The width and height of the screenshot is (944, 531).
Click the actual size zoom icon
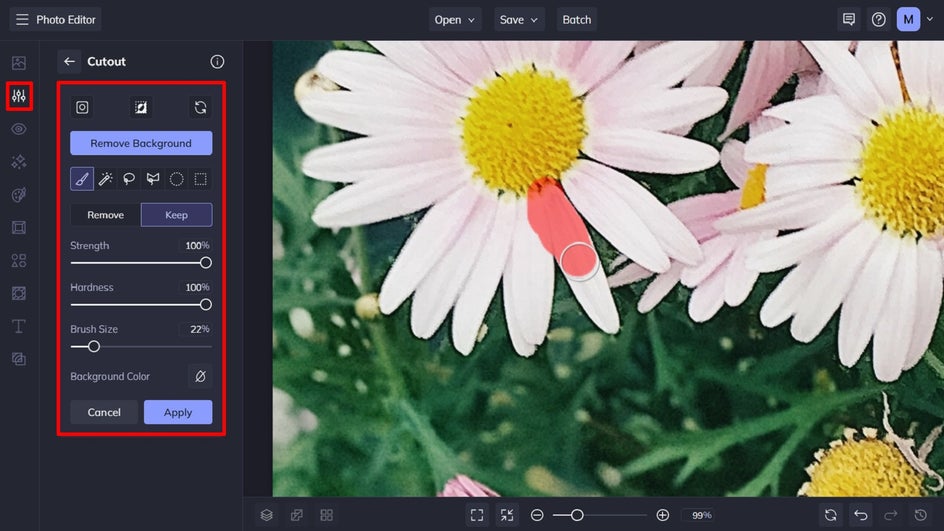[x=507, y=515]
